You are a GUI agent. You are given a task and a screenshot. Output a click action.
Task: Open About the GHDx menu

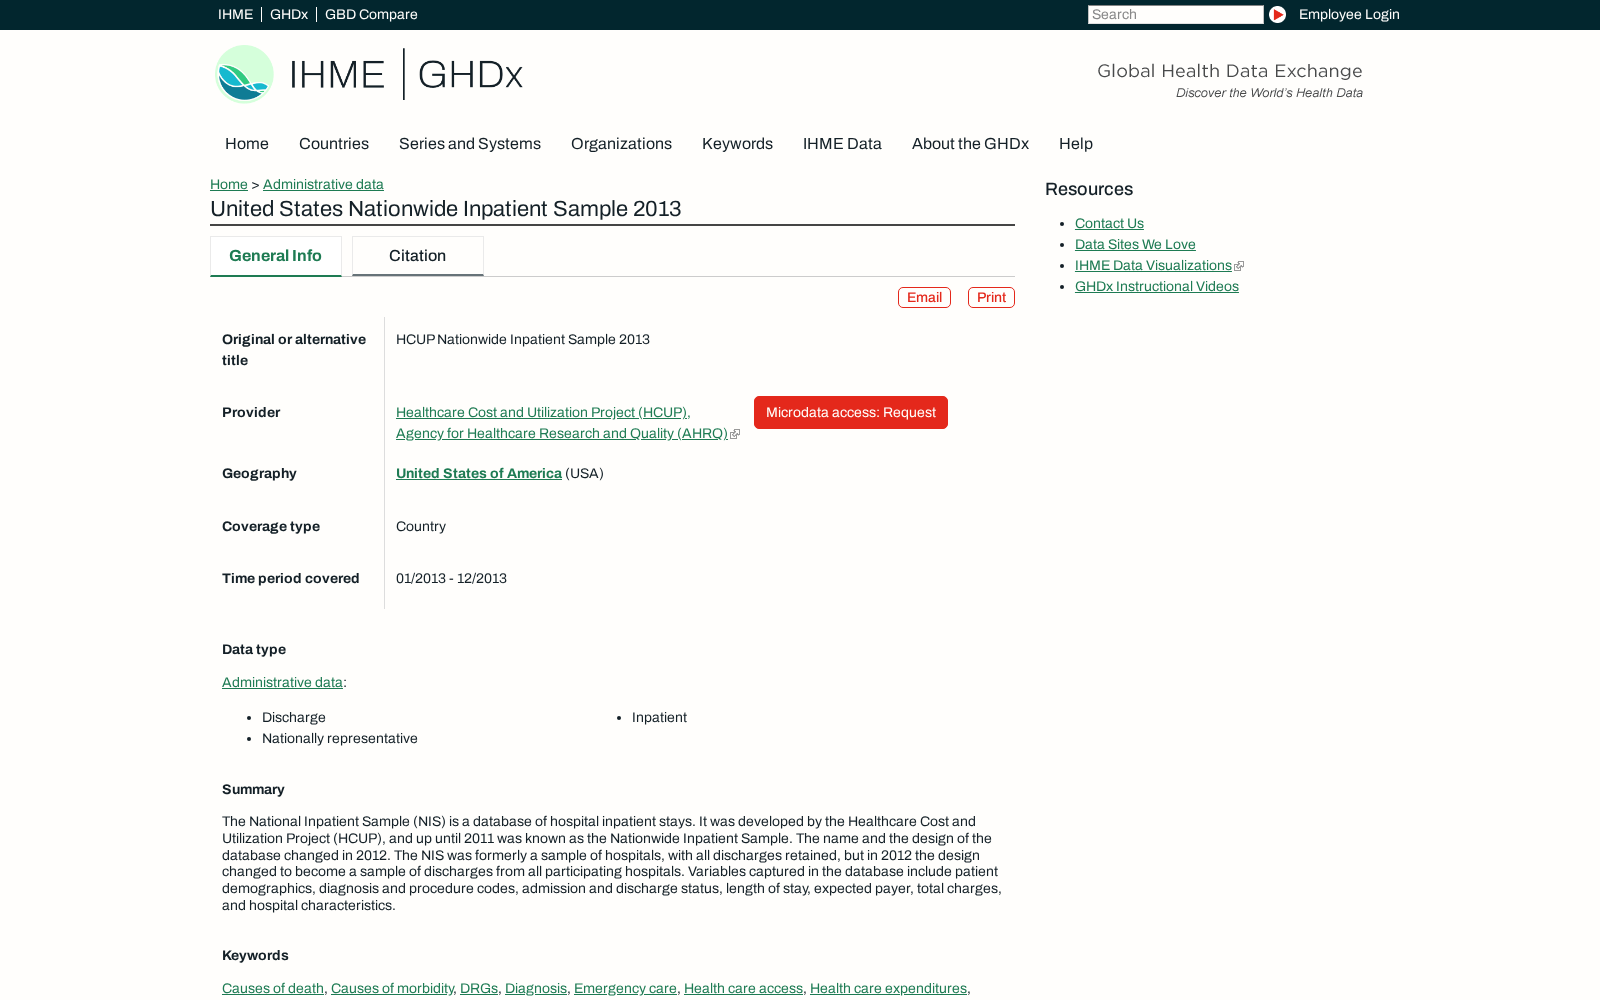point(970,143)
